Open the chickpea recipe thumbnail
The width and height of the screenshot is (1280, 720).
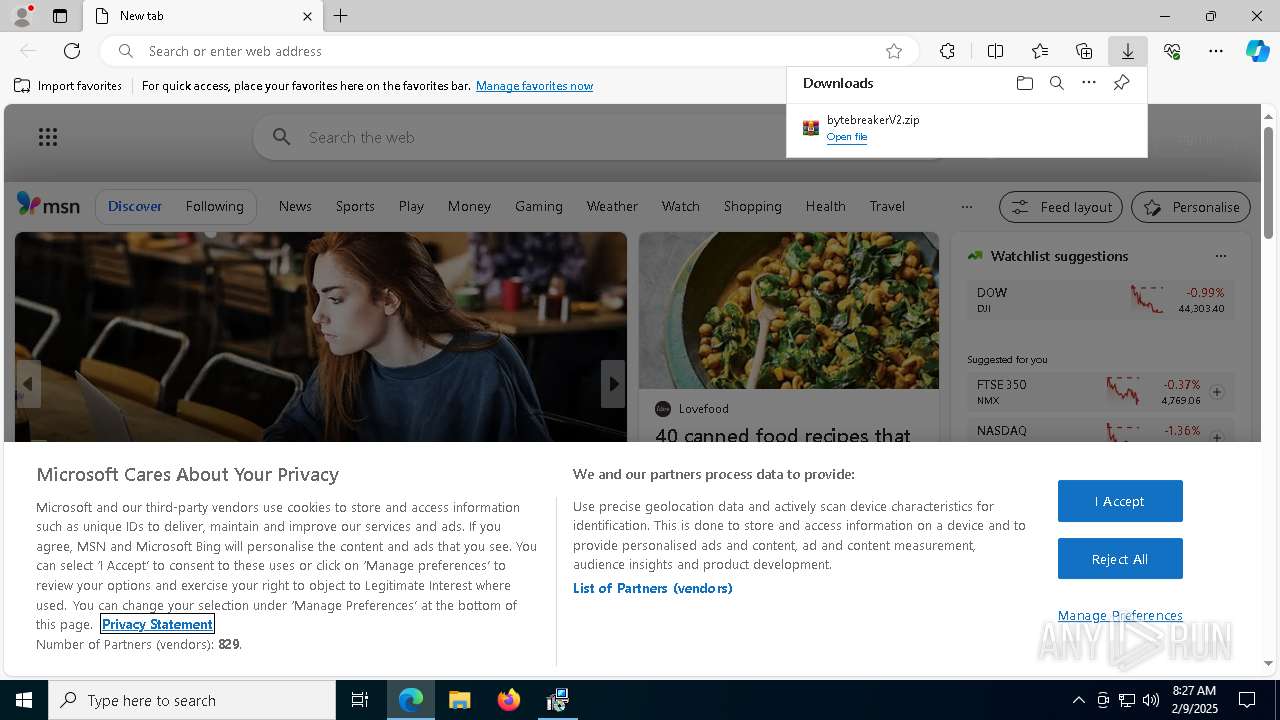(788, 311)
